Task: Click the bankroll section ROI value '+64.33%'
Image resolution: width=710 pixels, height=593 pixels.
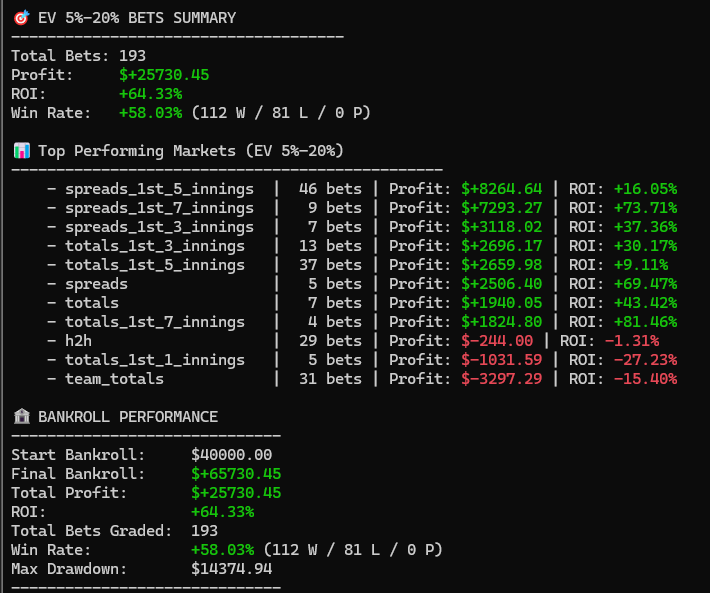Action: 222,512
